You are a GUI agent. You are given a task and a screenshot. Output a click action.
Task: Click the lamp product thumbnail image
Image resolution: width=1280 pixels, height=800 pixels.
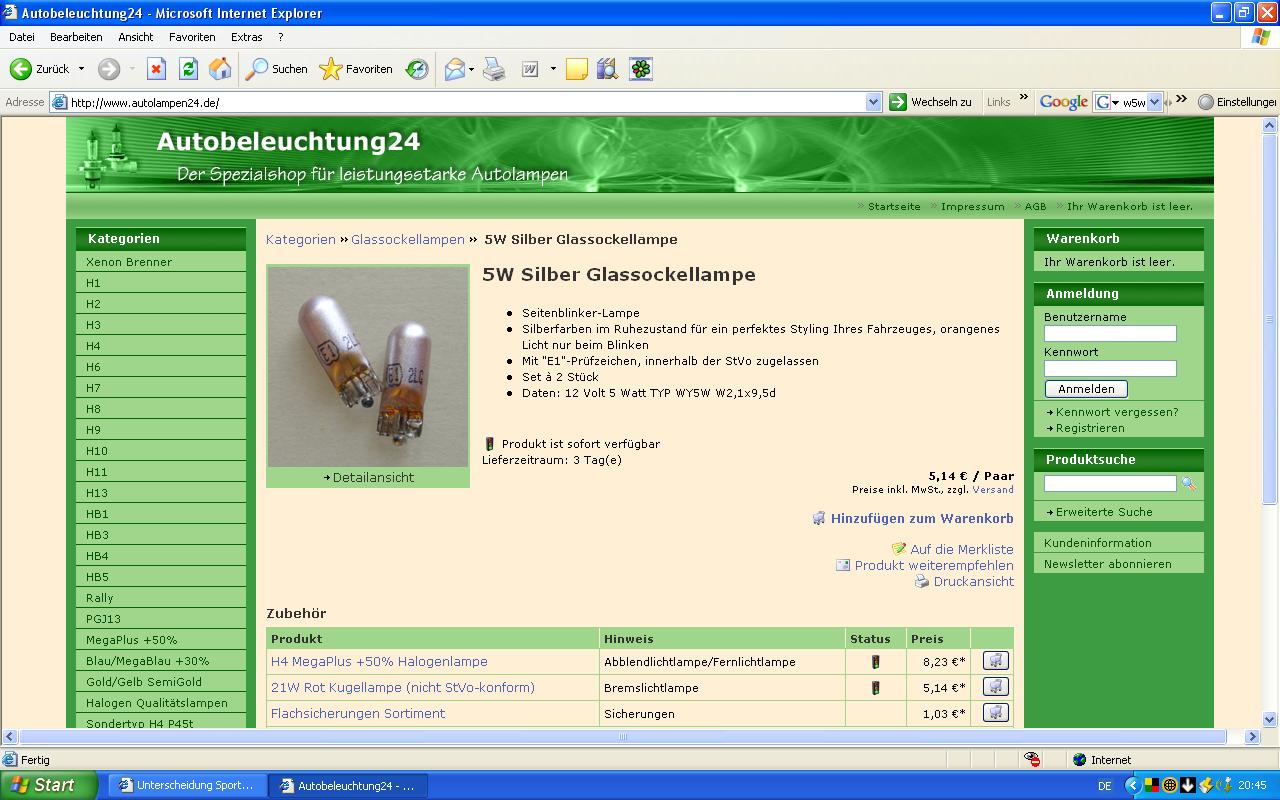367,366
